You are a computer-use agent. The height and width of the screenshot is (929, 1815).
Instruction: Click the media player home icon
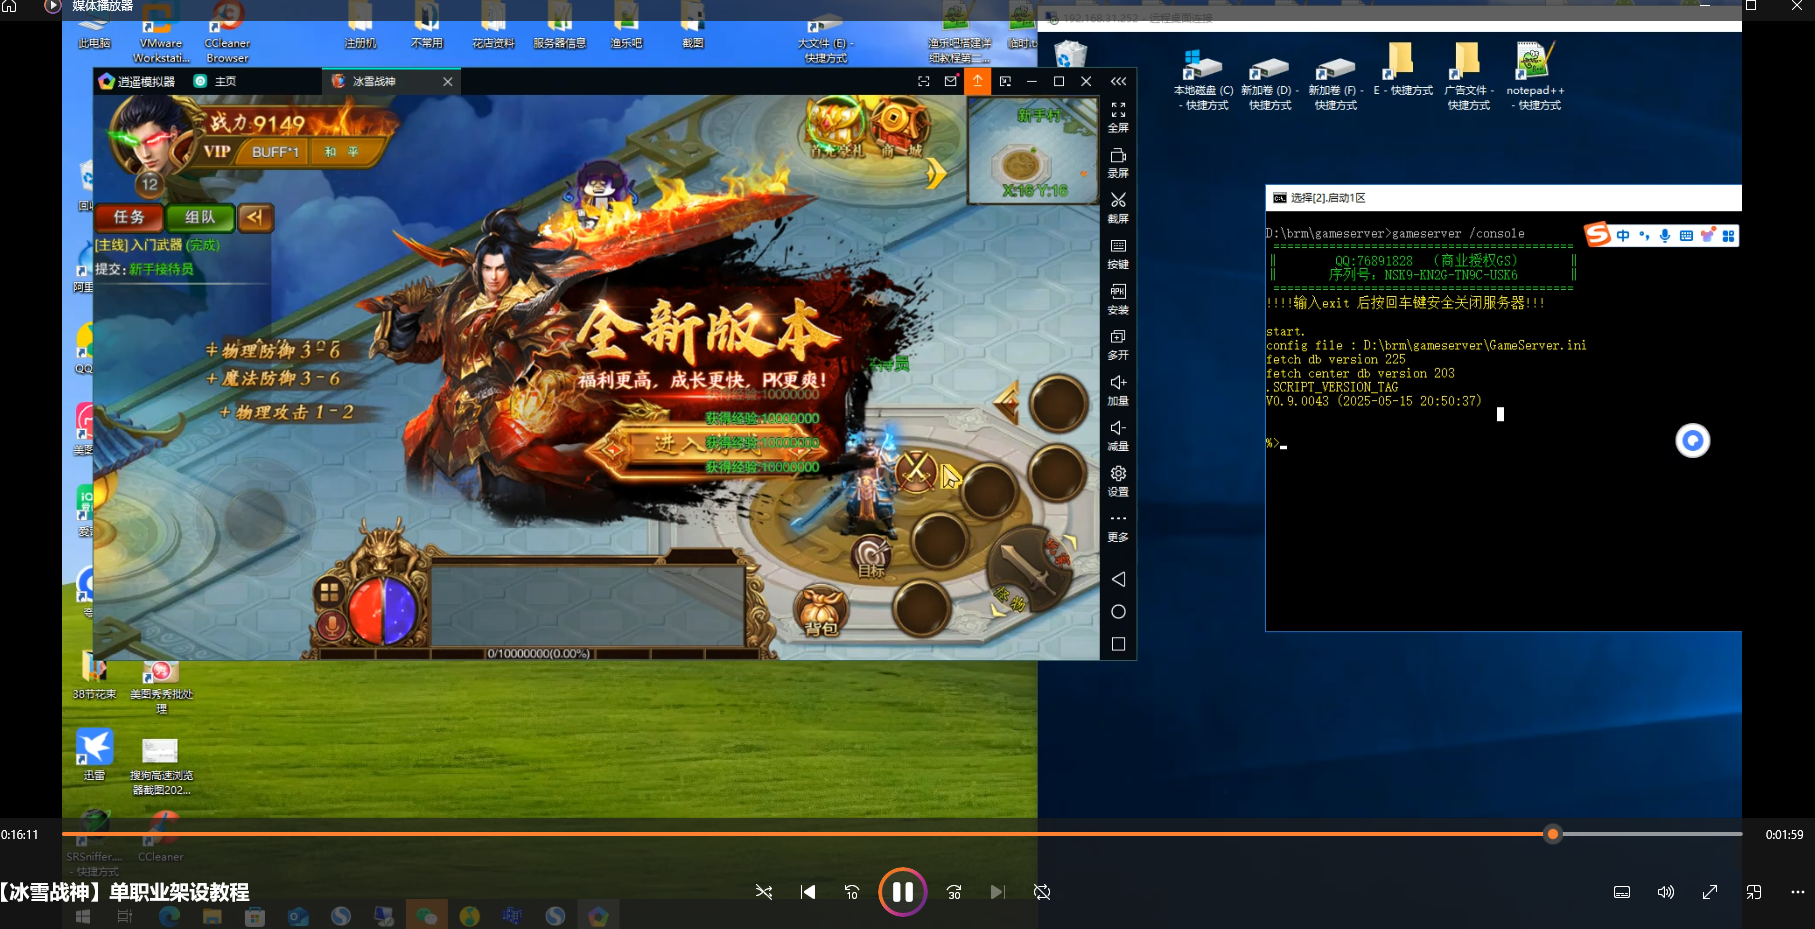coord(10,6)
